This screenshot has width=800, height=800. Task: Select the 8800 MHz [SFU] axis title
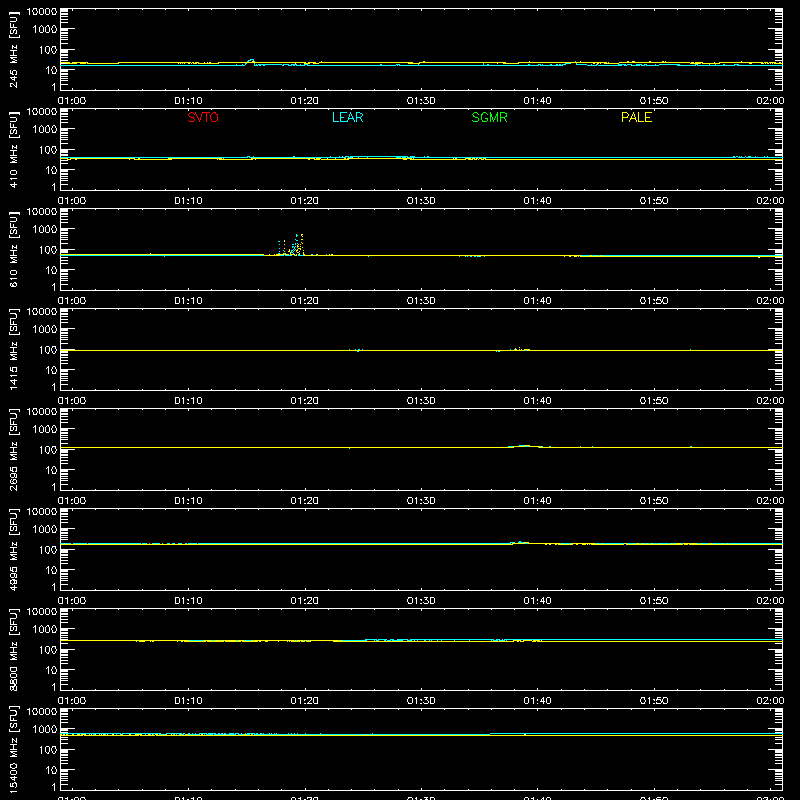coord(14,650)
